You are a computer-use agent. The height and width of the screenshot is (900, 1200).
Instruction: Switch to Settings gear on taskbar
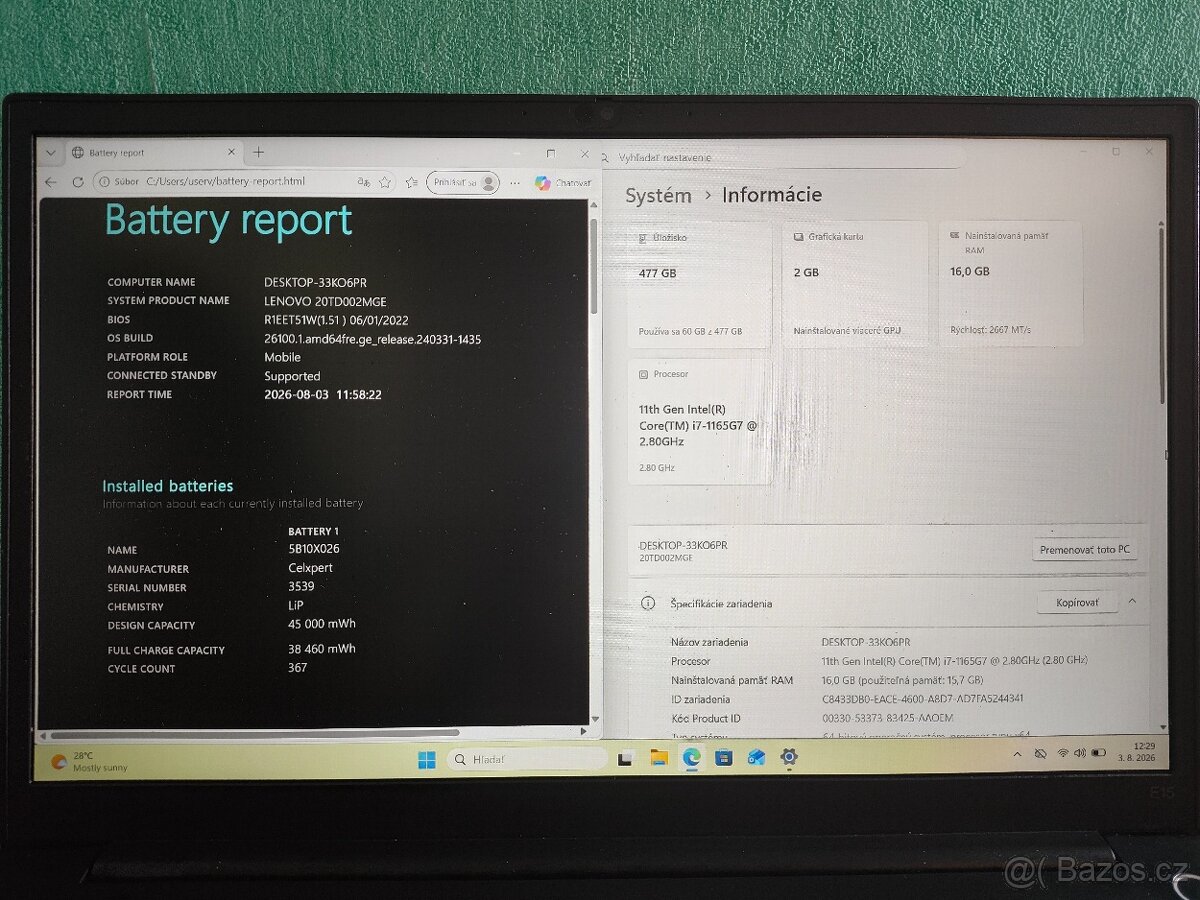(x=789, y=757)
